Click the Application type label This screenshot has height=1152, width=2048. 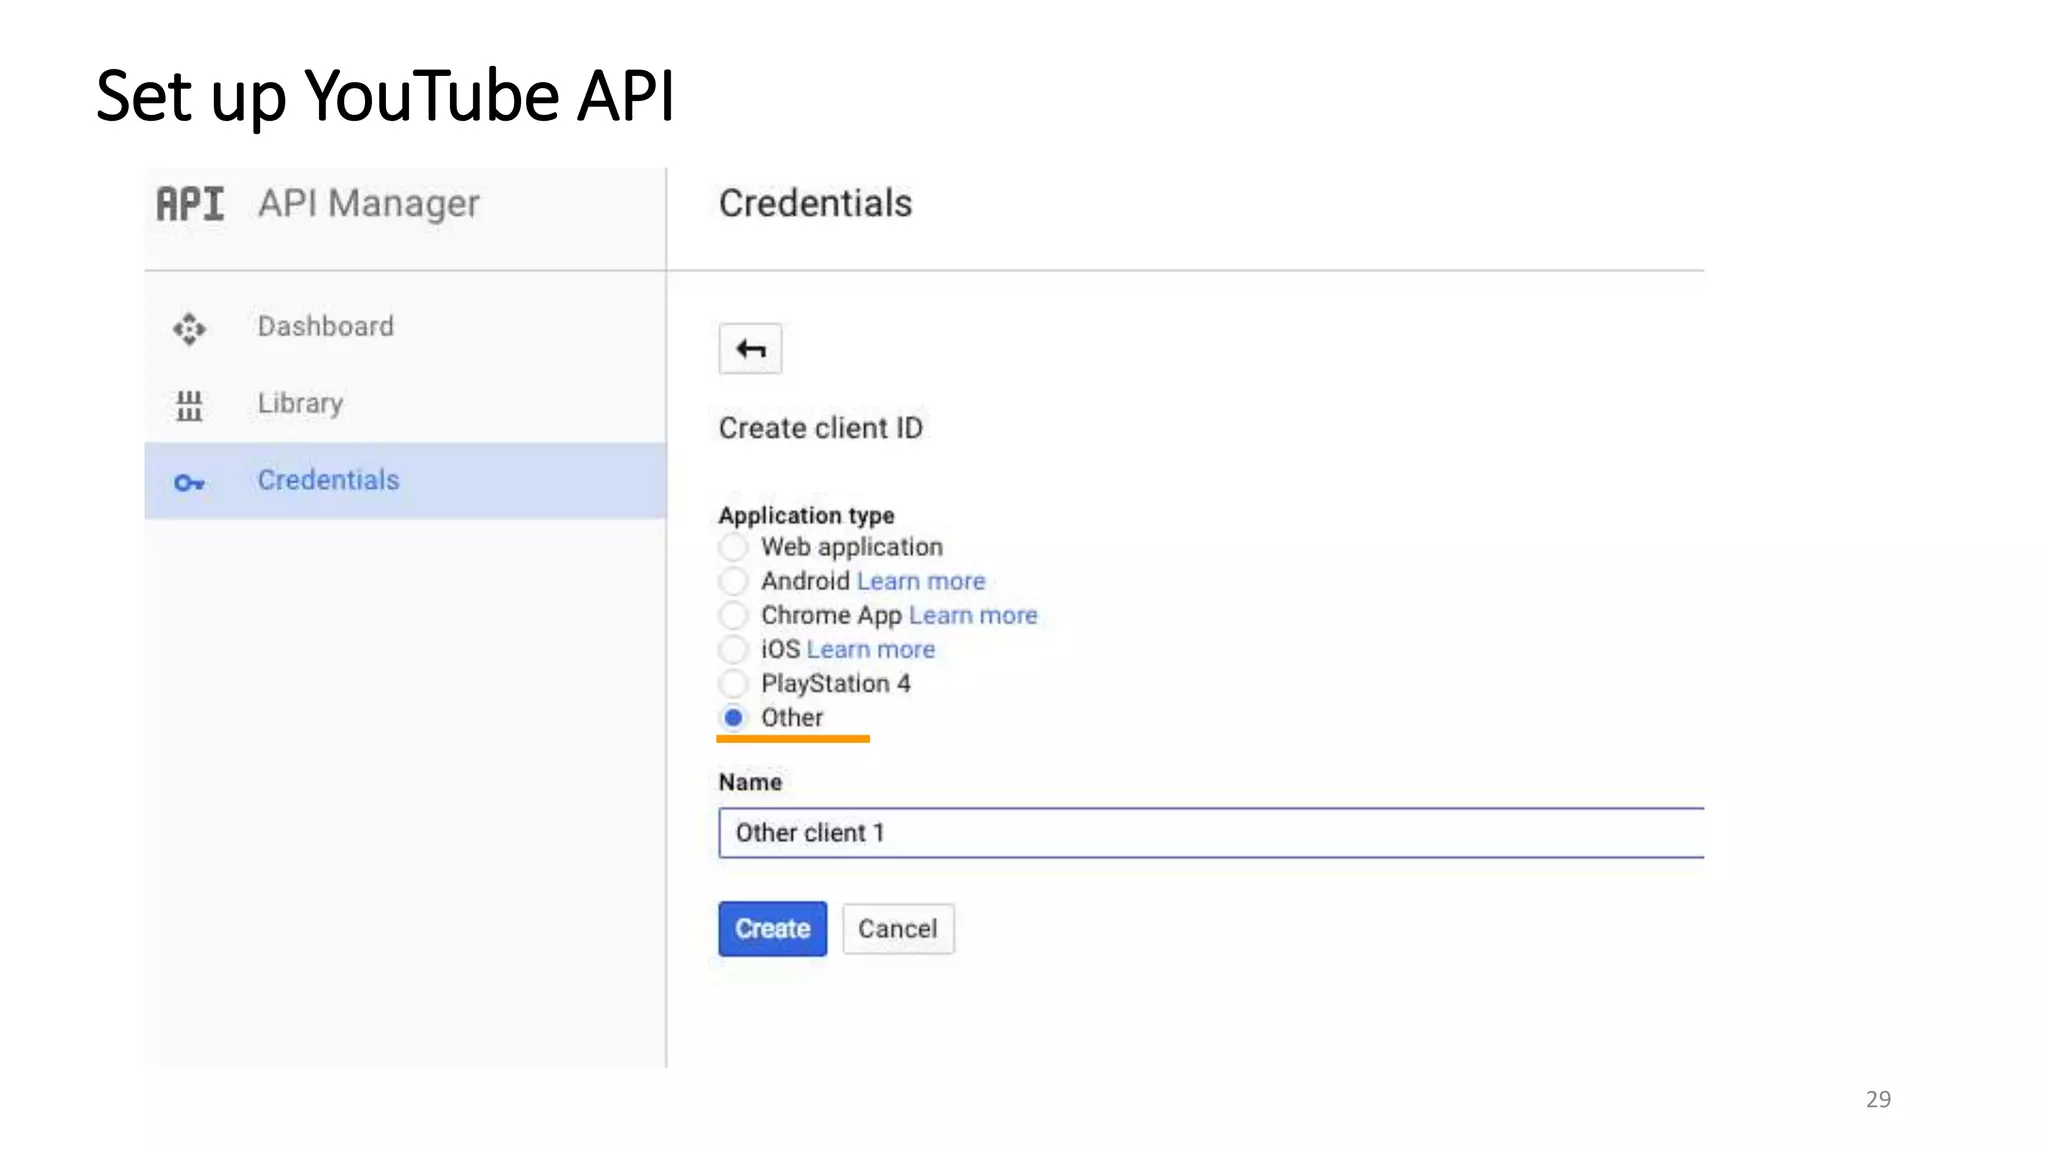click(x=806, y=516)
